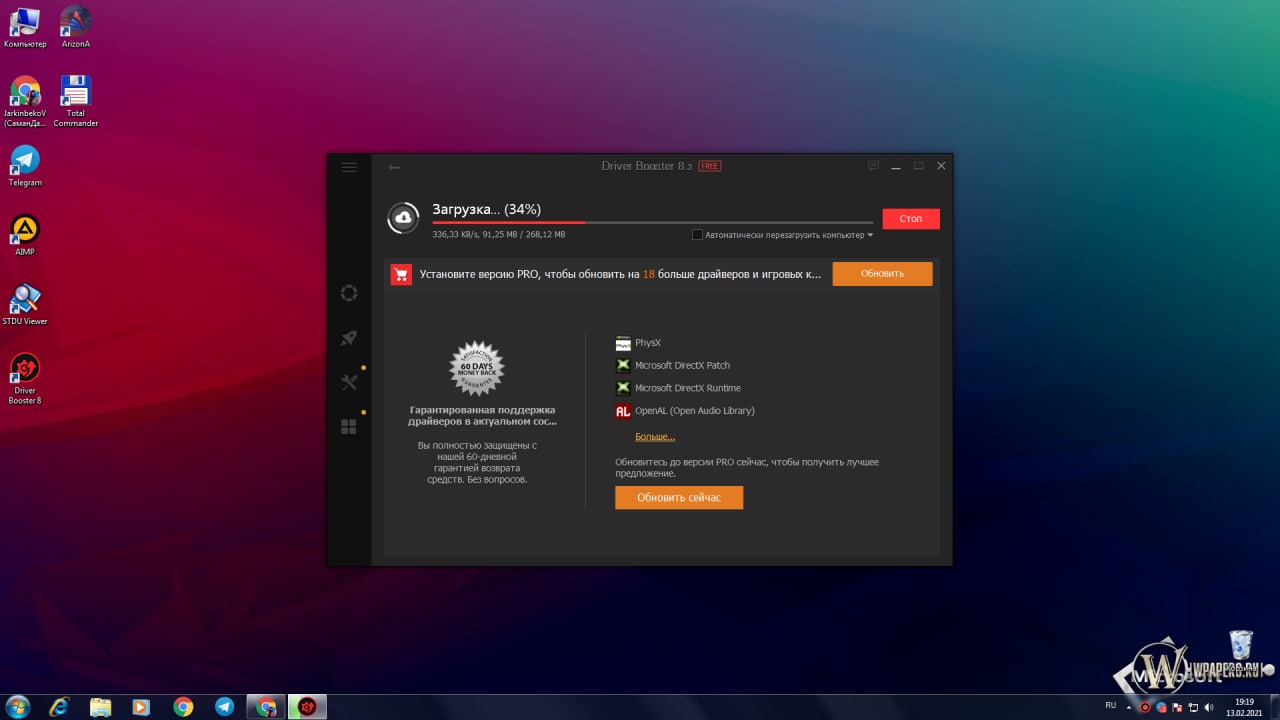Click the Microsoft DirectX Patch icon
The height and width of the screenshot is (720, 1280).
coord(623,365)
